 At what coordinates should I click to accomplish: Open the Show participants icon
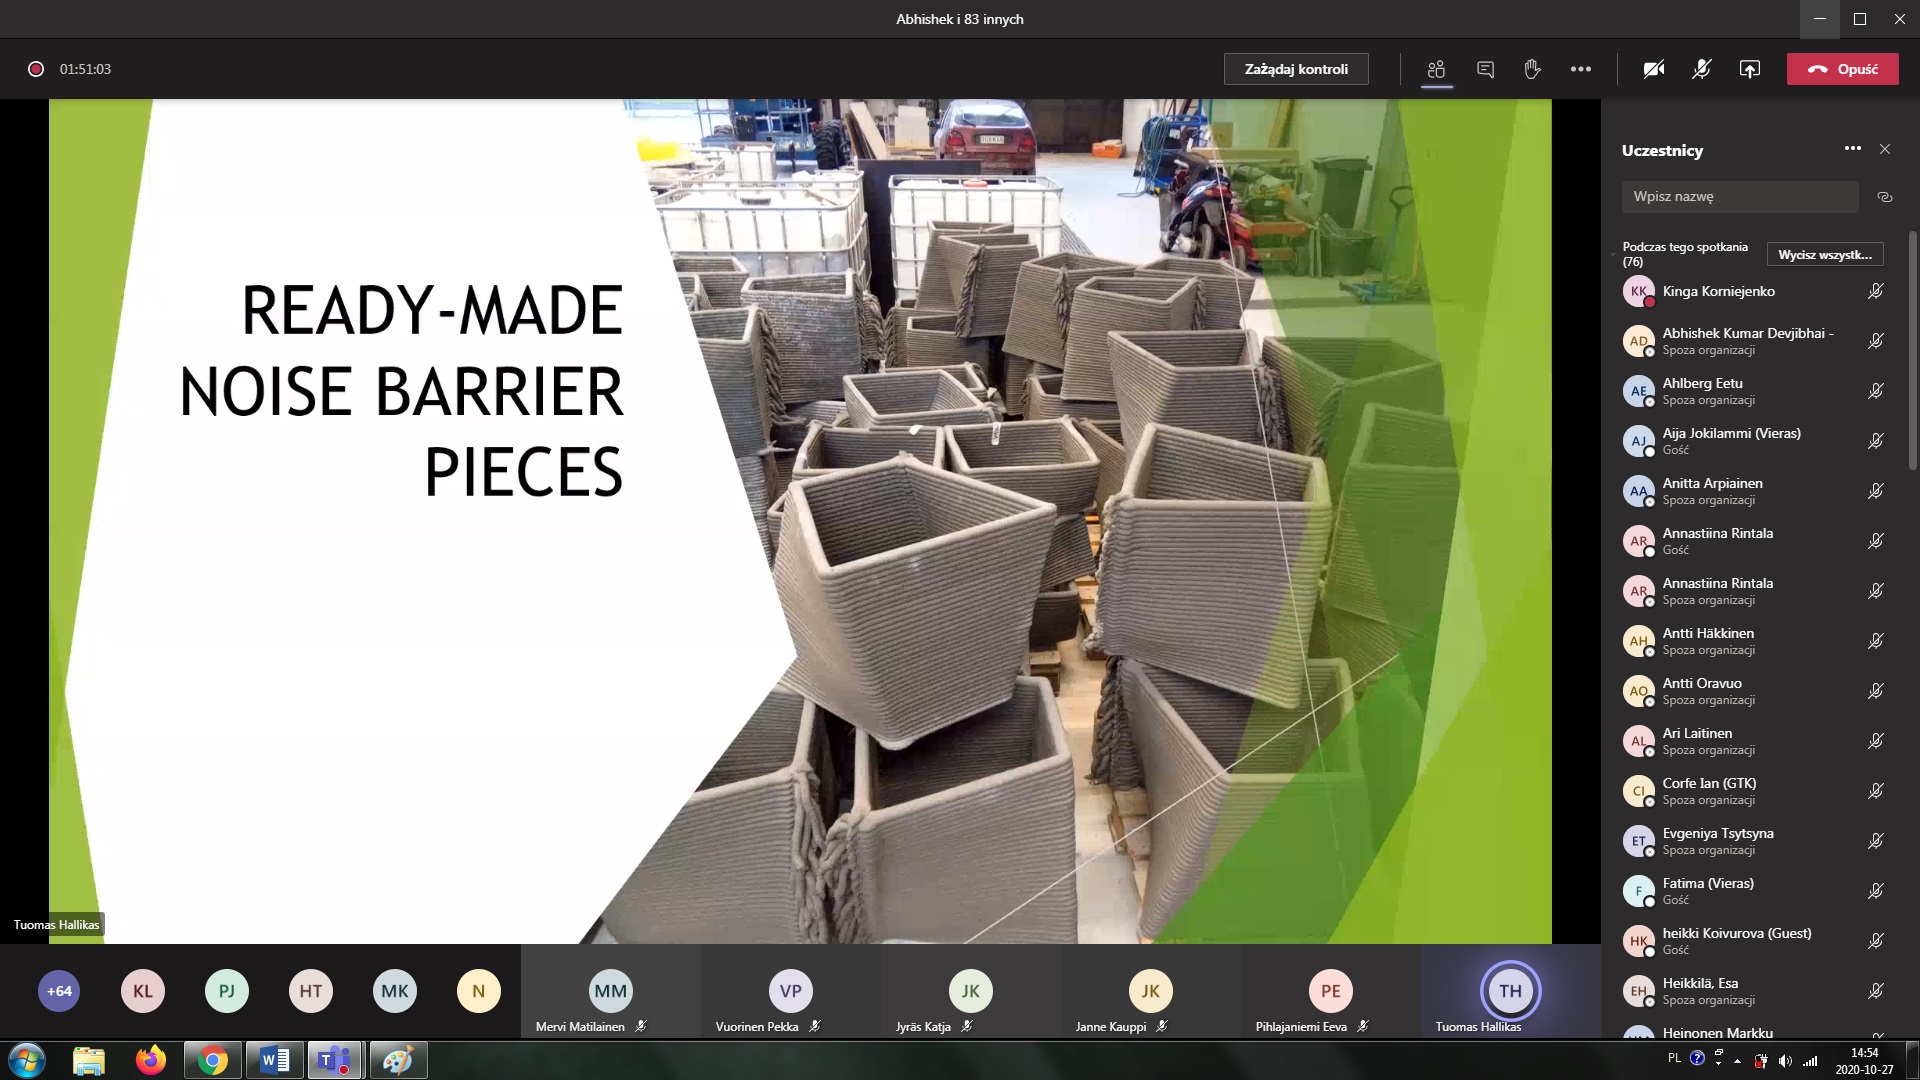1437,69
